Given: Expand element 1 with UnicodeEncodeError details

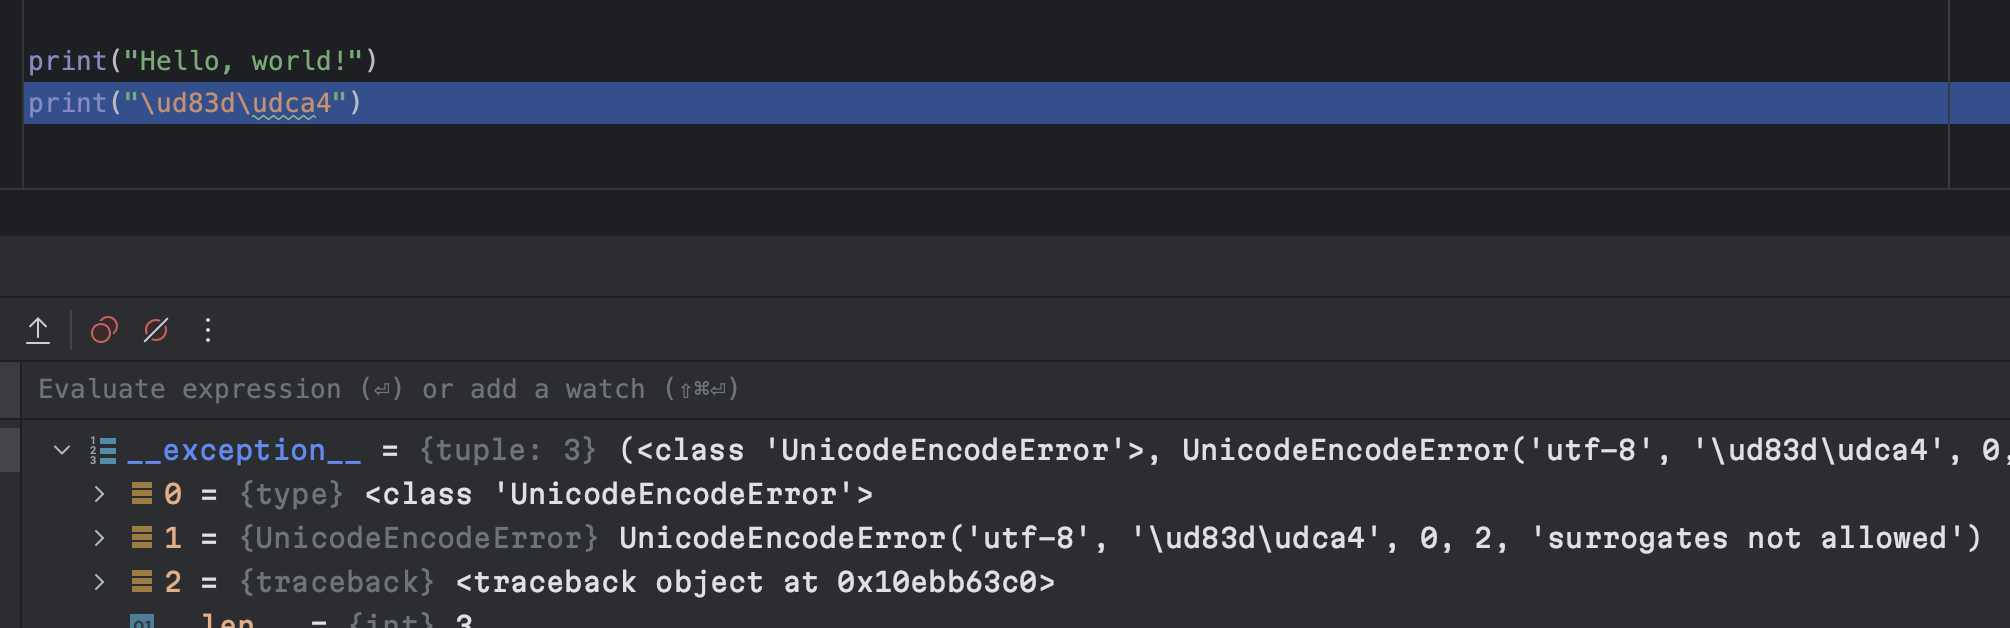Looking at the screenshot, I should click(x=99, y=537).
